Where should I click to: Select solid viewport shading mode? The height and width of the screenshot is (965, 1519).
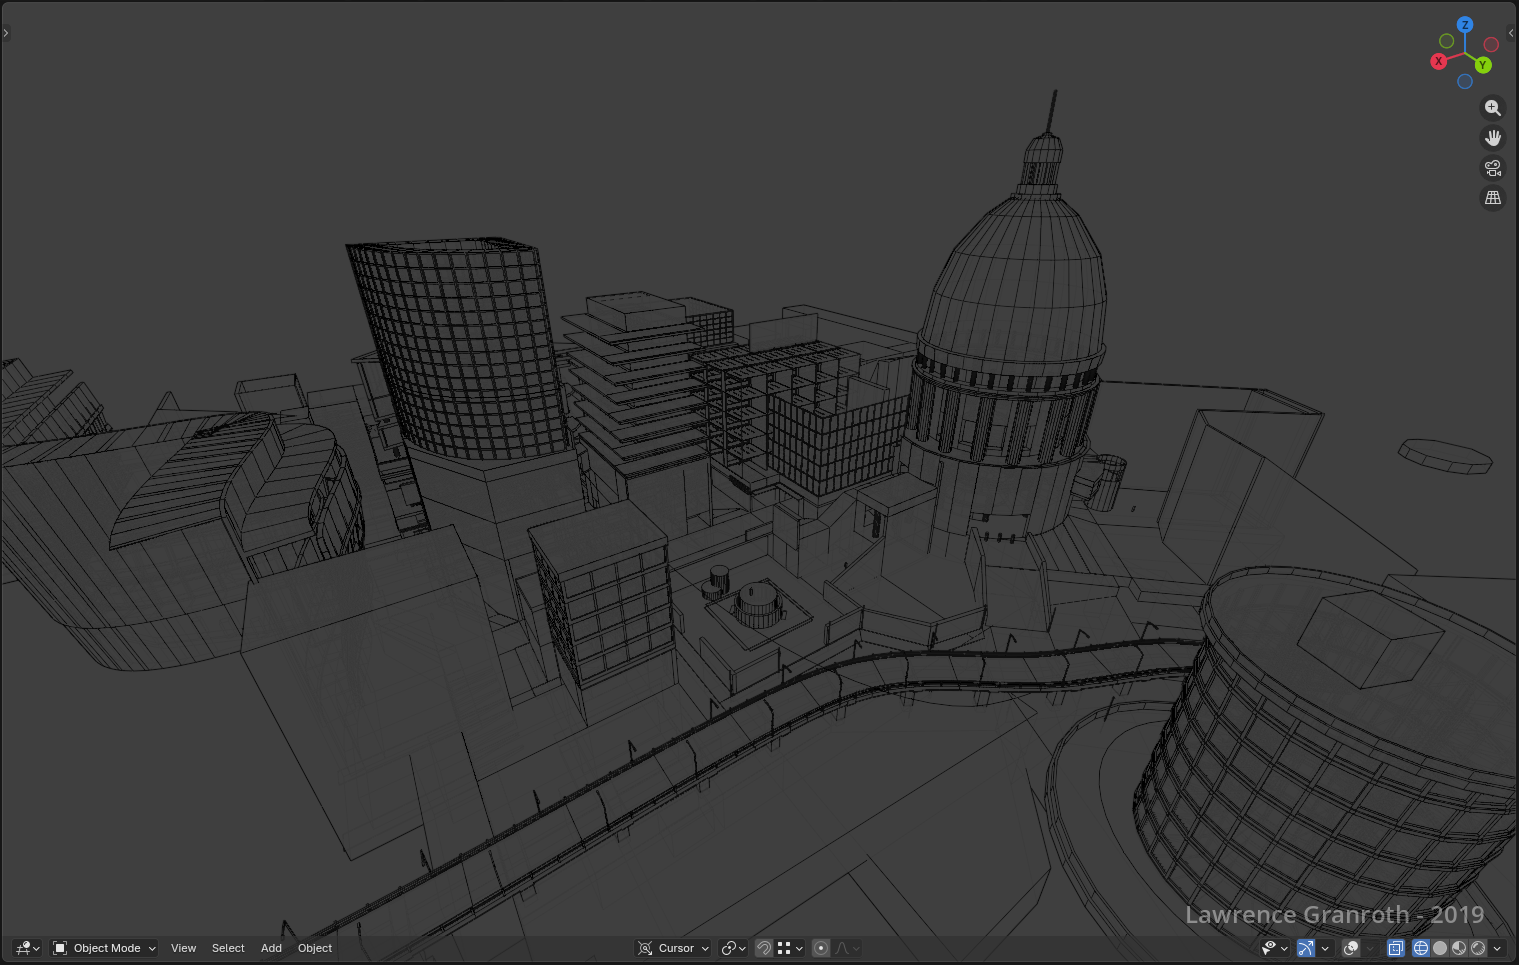coord(1440,948)
